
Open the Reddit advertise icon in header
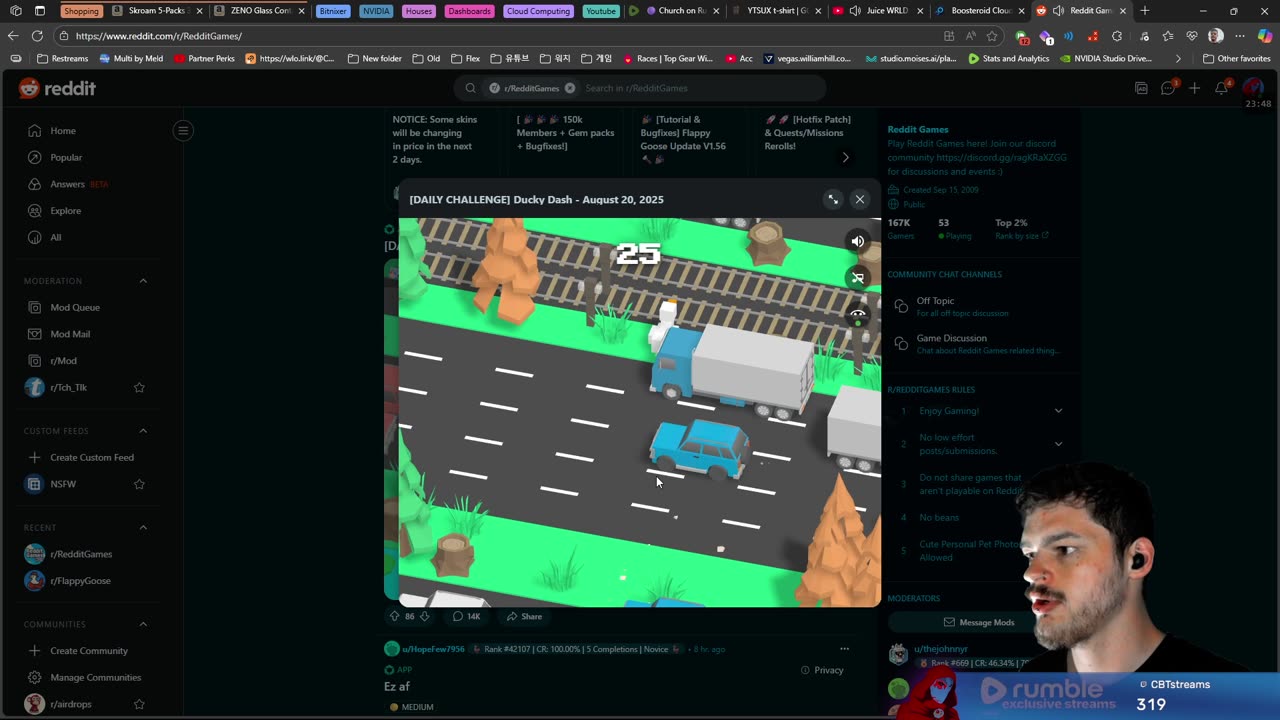coord(1141,88)
